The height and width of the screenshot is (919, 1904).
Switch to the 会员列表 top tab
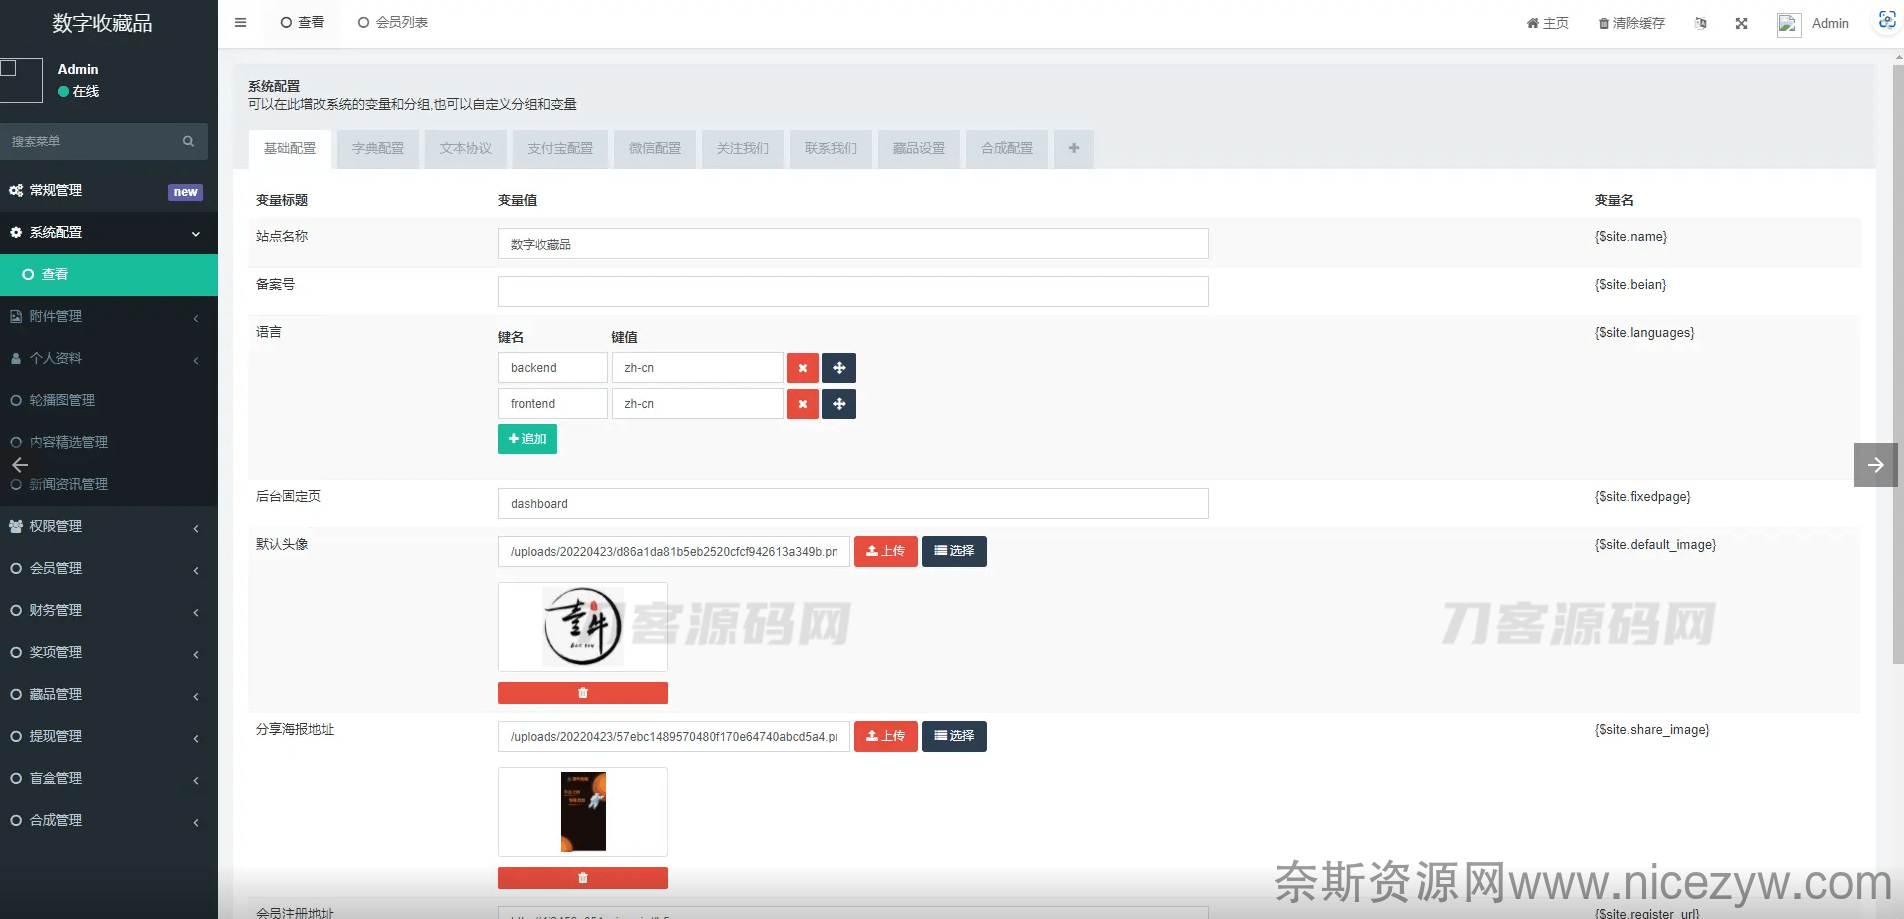click(x=392, y=22)
